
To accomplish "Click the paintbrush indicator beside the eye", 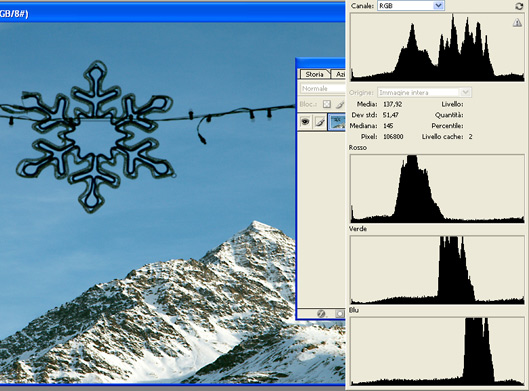I will [320, 122].
